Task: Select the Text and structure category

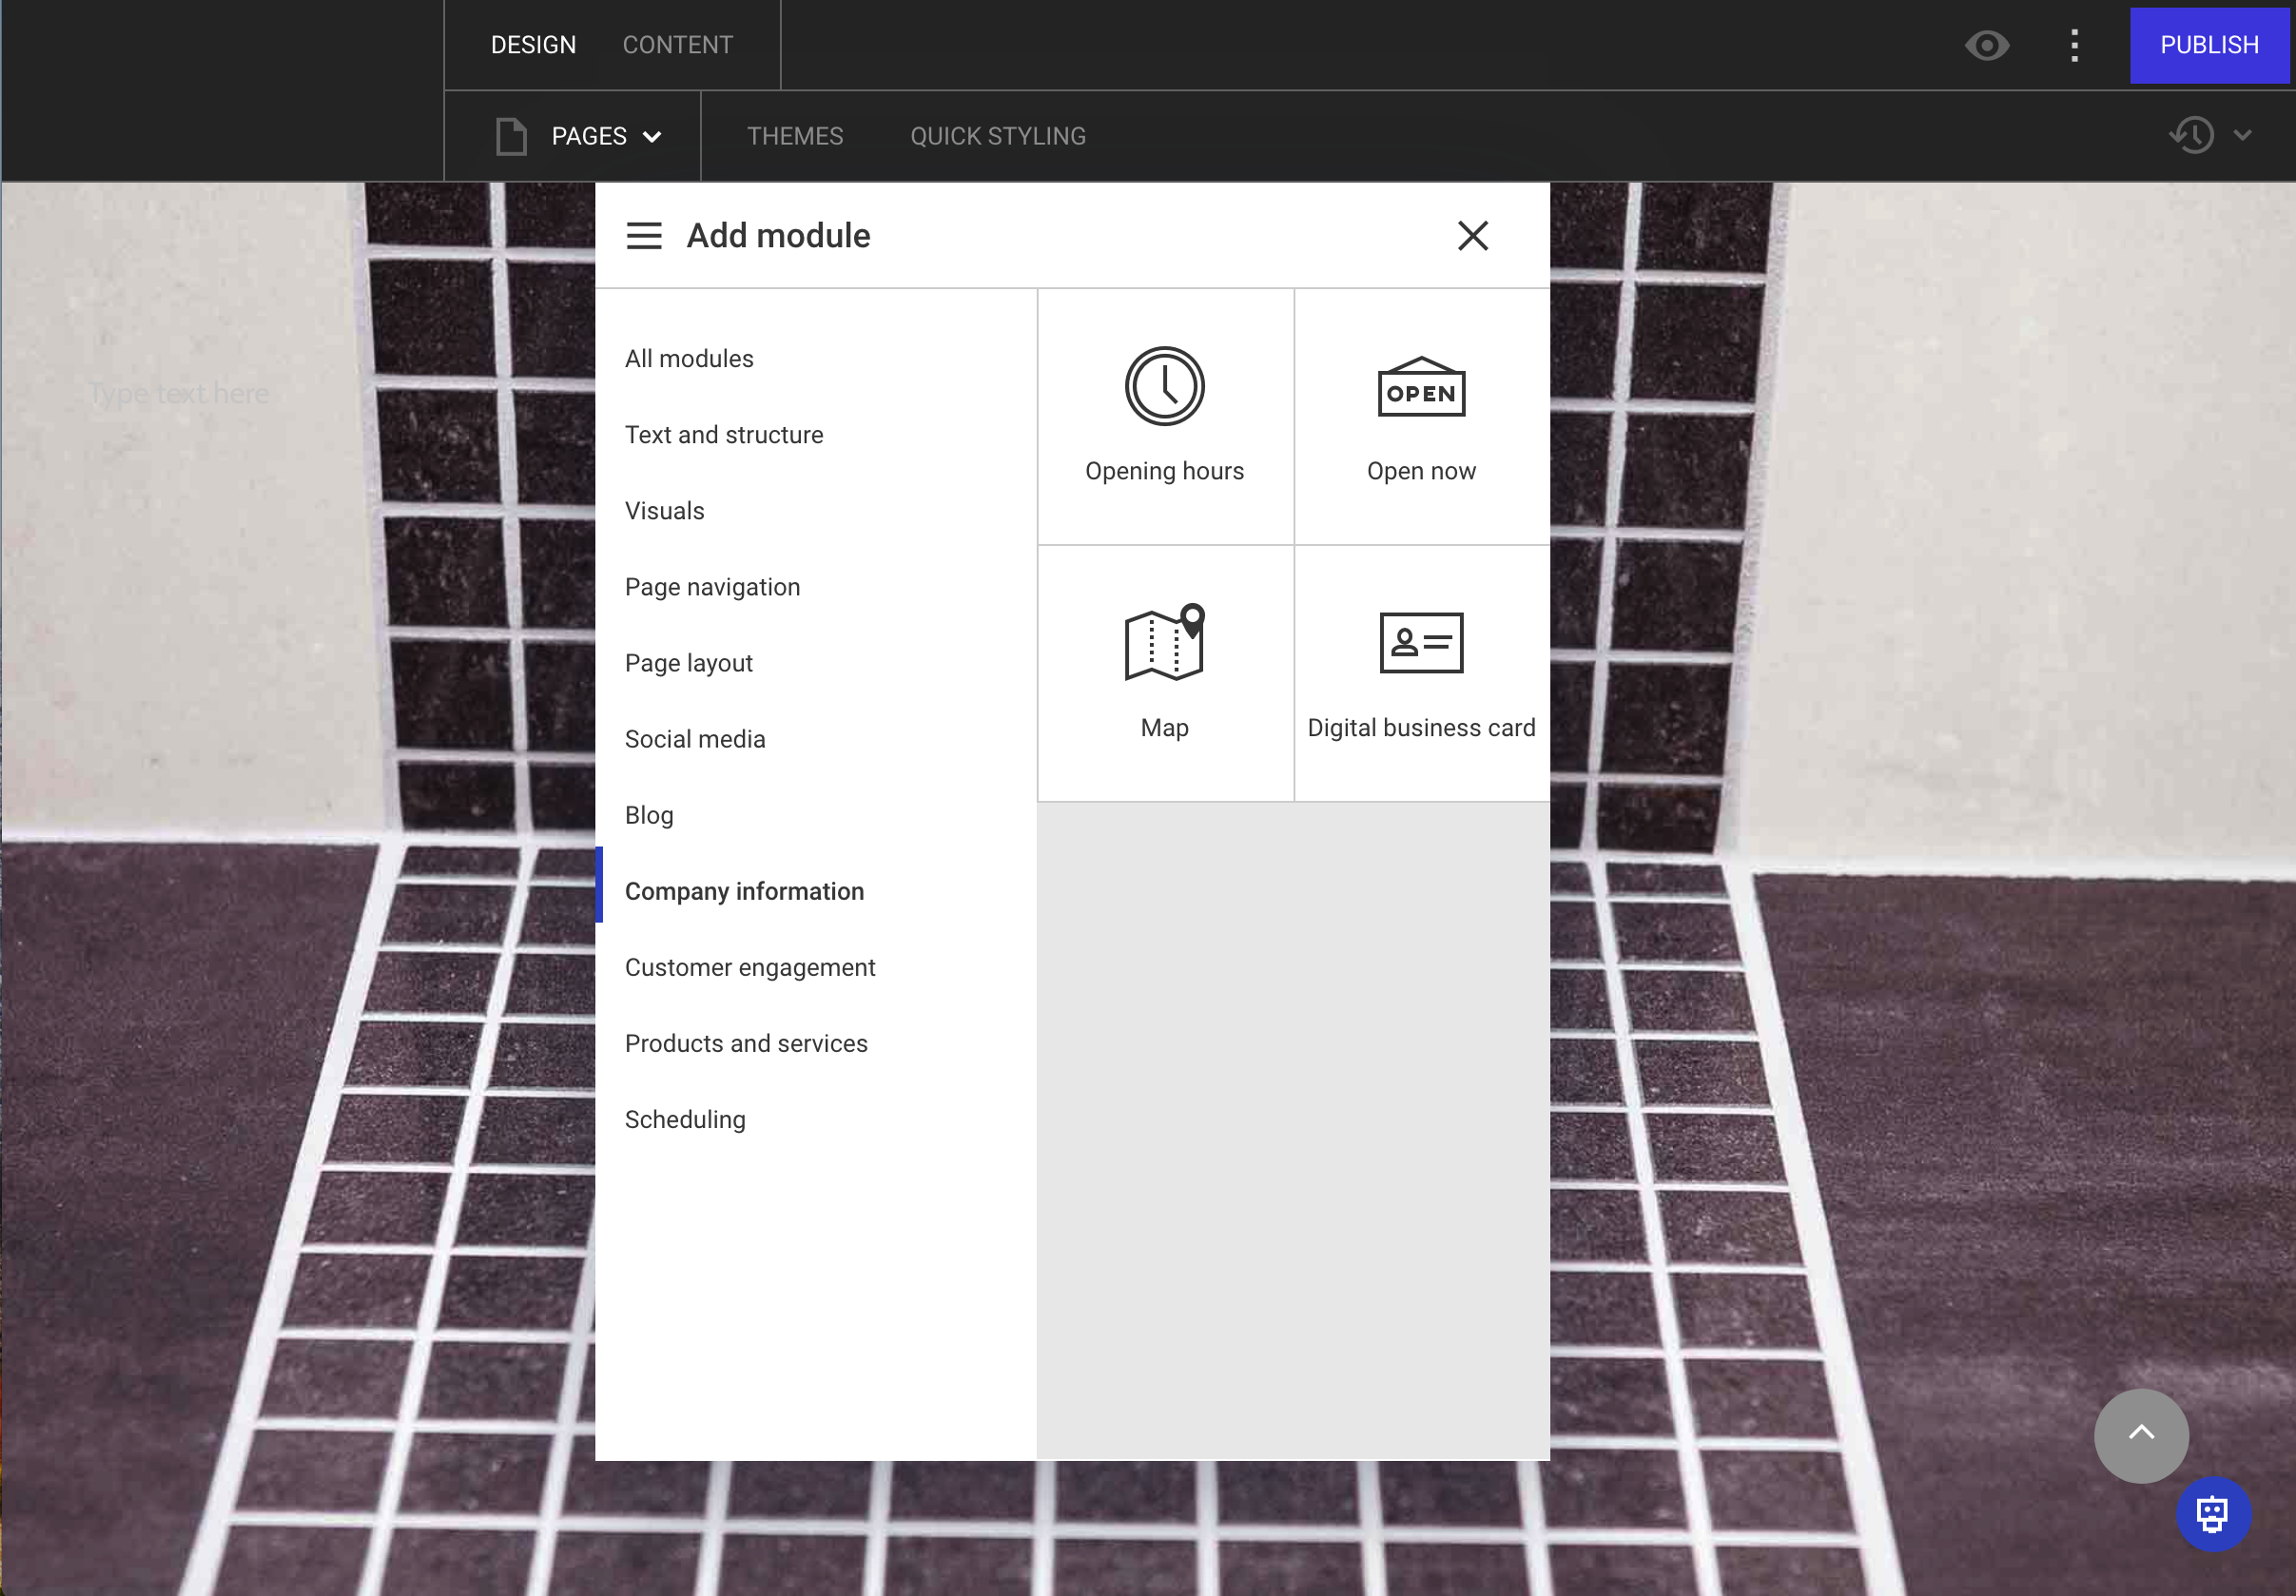Action: tap(724, 434)
